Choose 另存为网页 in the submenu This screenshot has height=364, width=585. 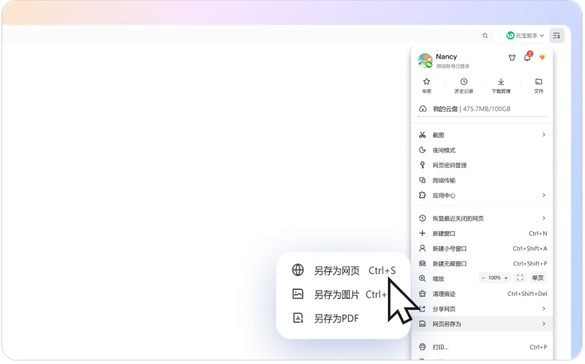[343, 270]
